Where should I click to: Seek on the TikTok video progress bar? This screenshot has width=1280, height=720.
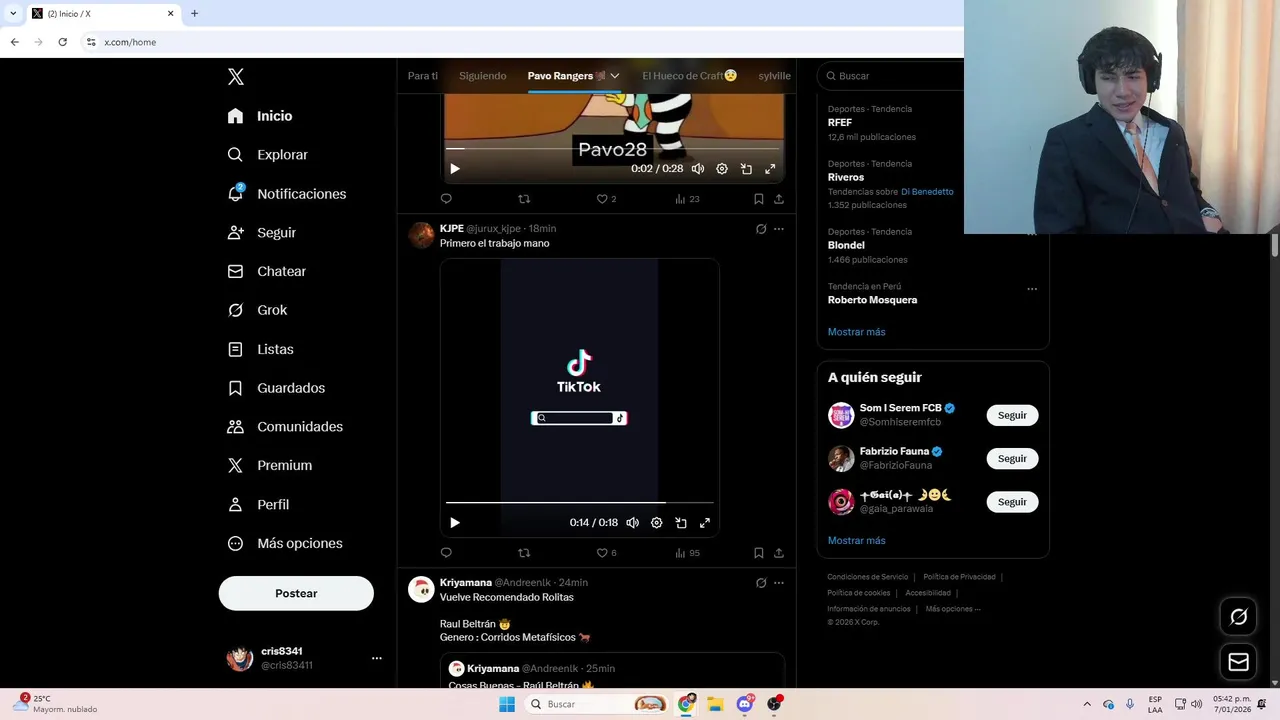(x=580, y=502)
